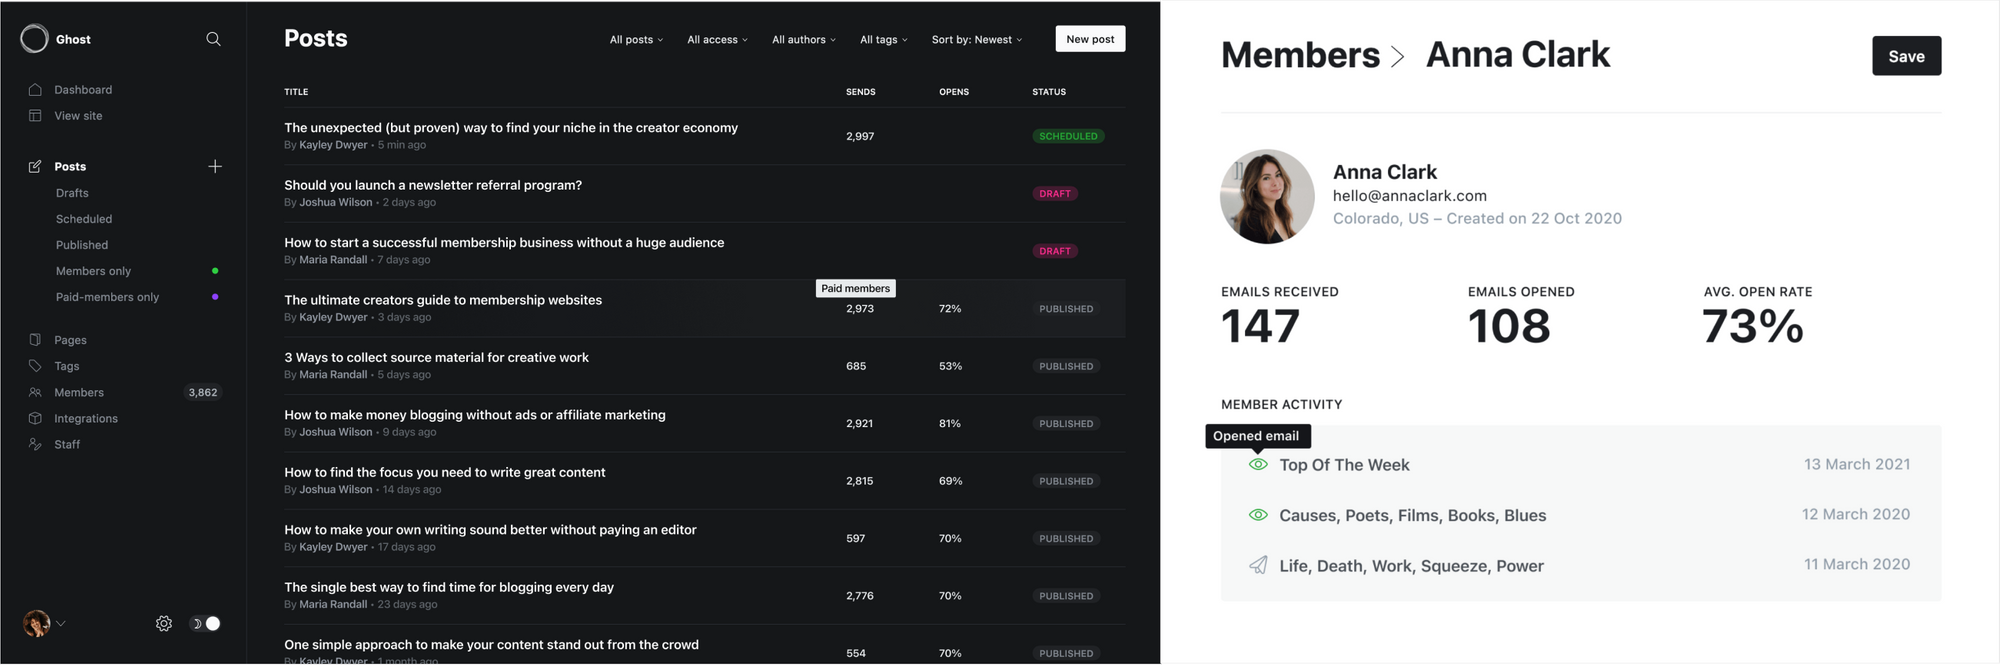Image resolution: width=2000 pixels, height=665 pixels.
Task: Click the 13 March 2021 date
Action: point(1857,464)
